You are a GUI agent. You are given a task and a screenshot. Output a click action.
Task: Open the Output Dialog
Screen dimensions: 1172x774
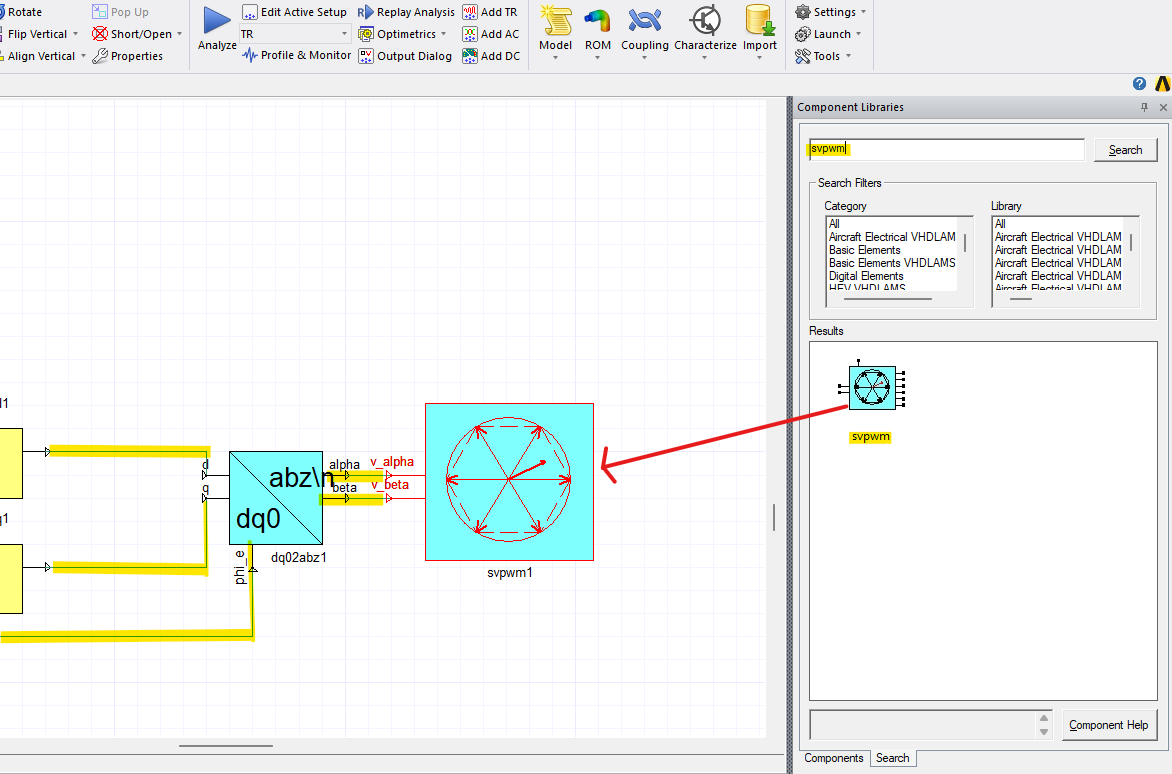click(405, 56)
